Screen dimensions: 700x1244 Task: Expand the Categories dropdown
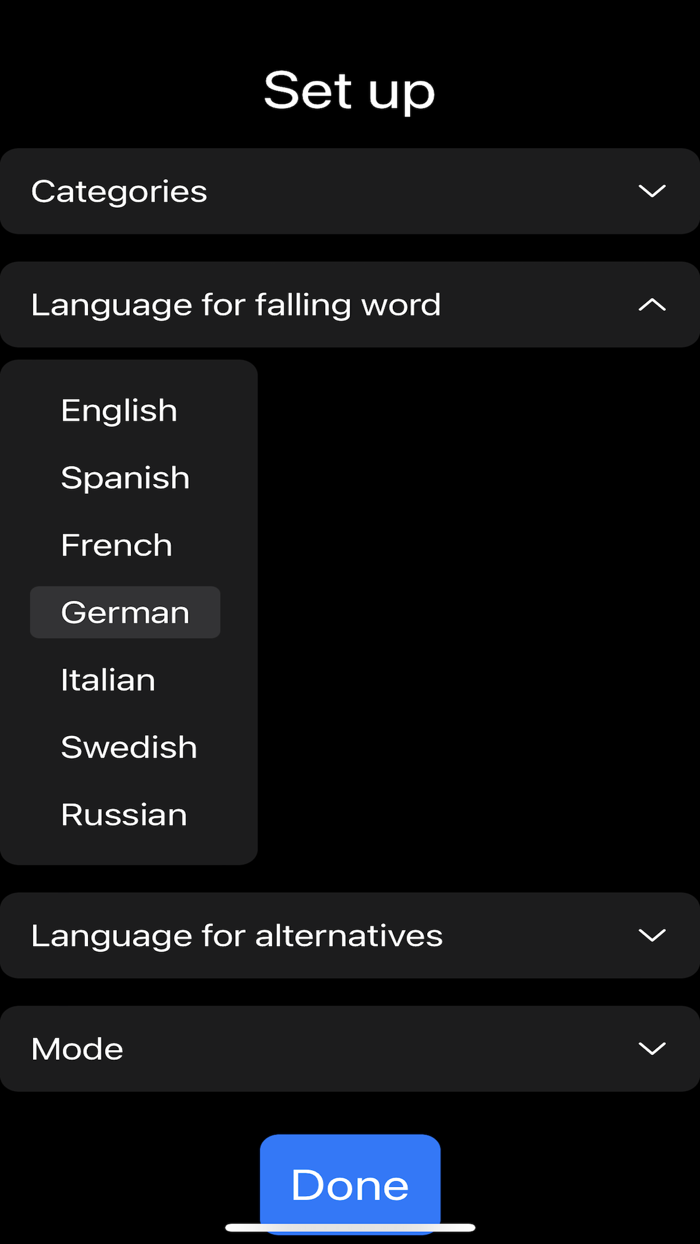(x=350, y=191)
